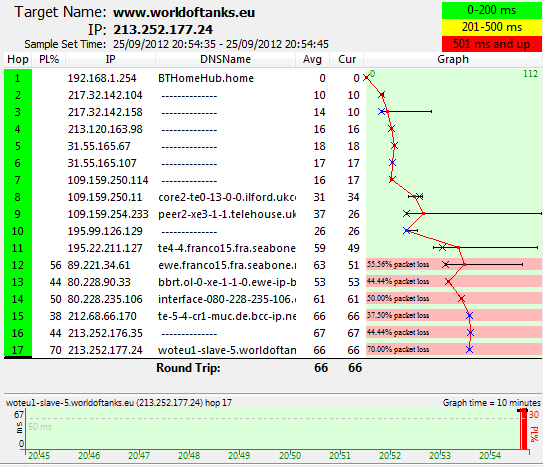Select IP 217.32.142.158
The height and width of the screenshot is (467, 543).
click(105, 112)
